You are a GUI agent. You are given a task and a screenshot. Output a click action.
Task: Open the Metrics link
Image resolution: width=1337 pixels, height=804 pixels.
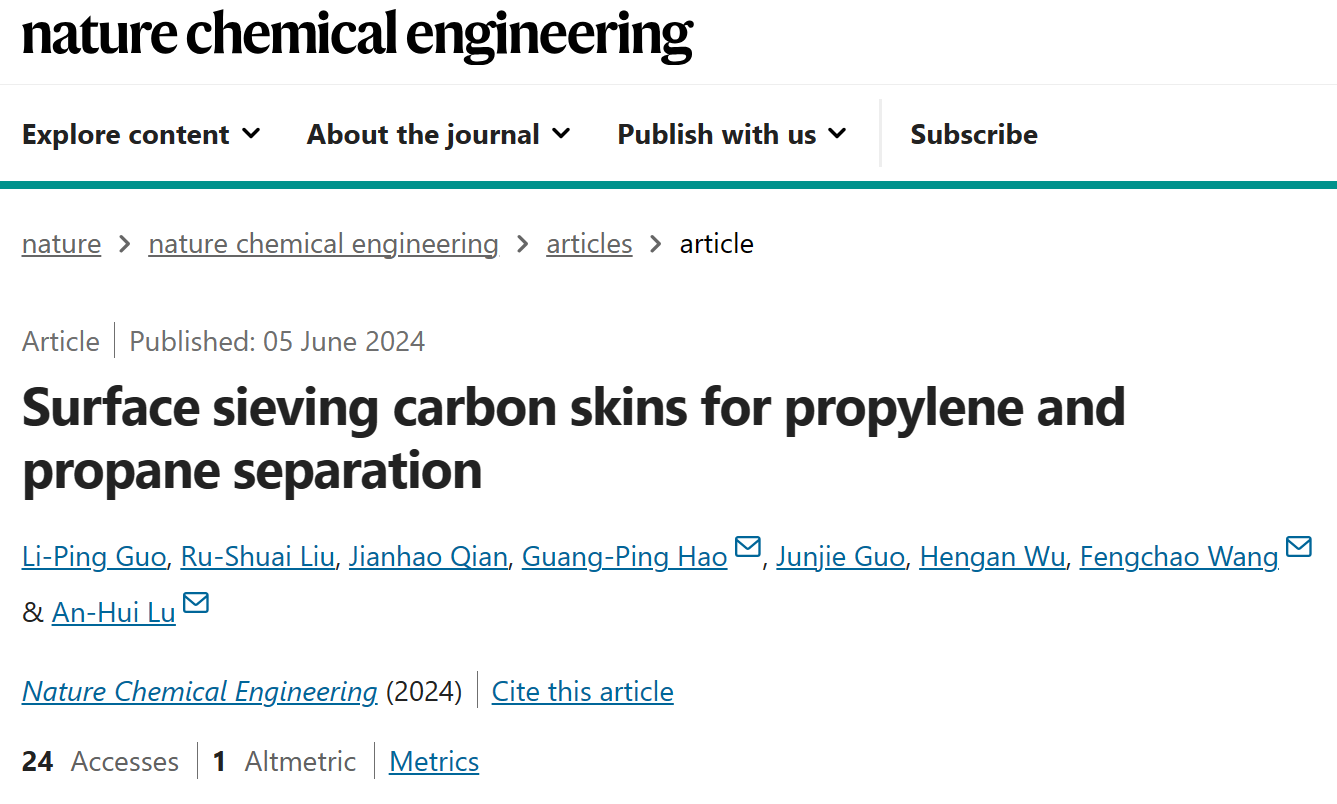434,761
